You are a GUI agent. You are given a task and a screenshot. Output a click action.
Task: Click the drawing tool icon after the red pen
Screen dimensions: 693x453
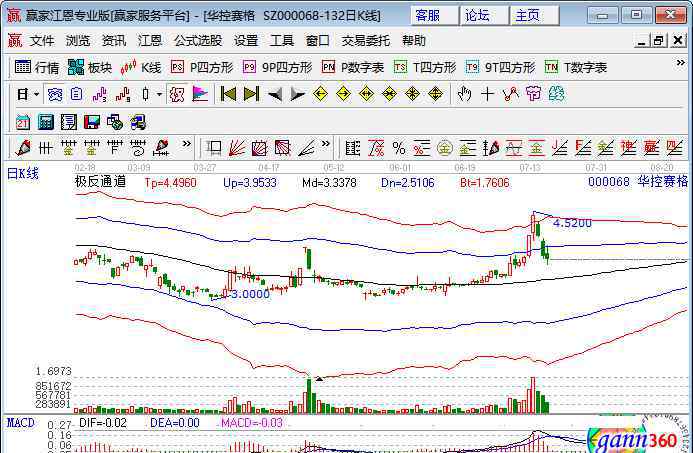tap(46, 148)
